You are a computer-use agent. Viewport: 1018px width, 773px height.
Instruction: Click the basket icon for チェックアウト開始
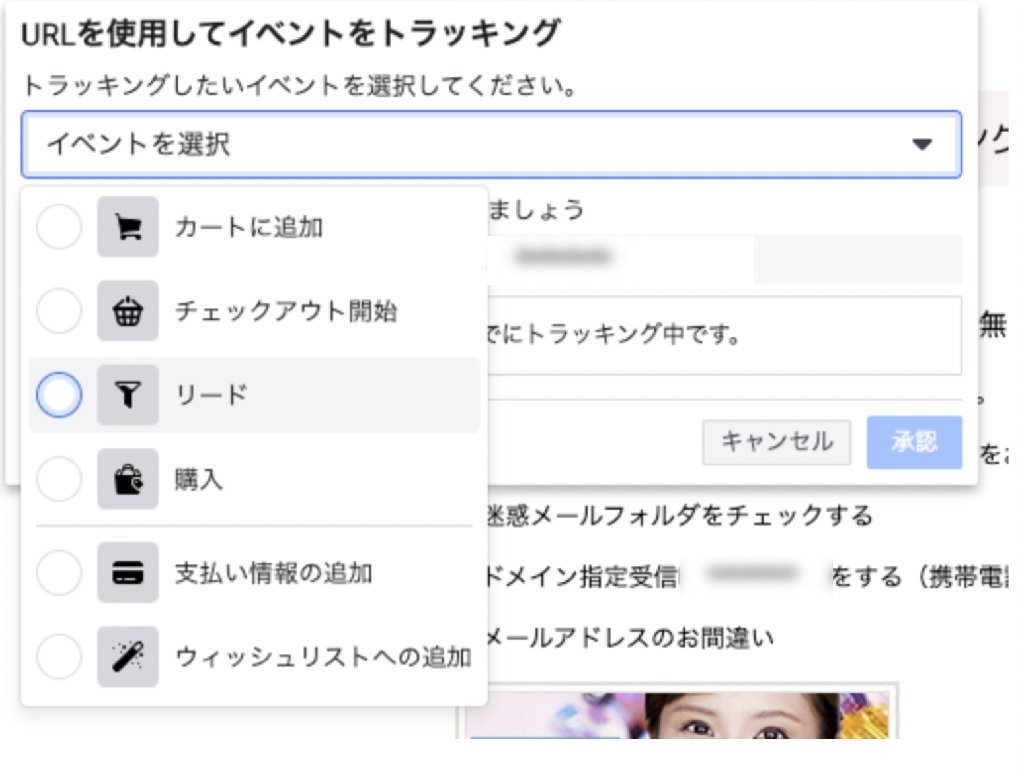(128, 311)
